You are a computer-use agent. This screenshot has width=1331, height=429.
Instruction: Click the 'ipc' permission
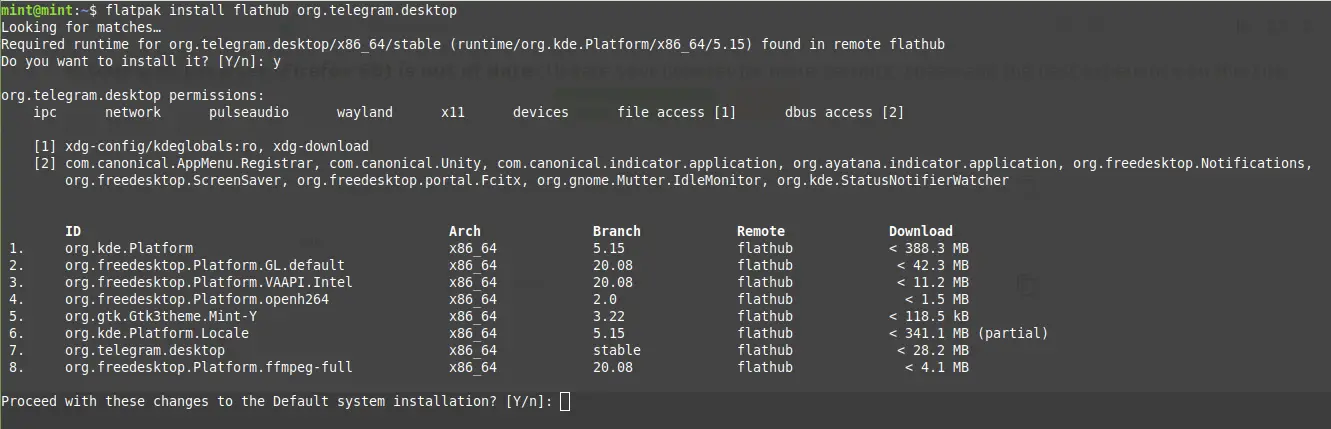pyautogui.click(x=45, y=112)
